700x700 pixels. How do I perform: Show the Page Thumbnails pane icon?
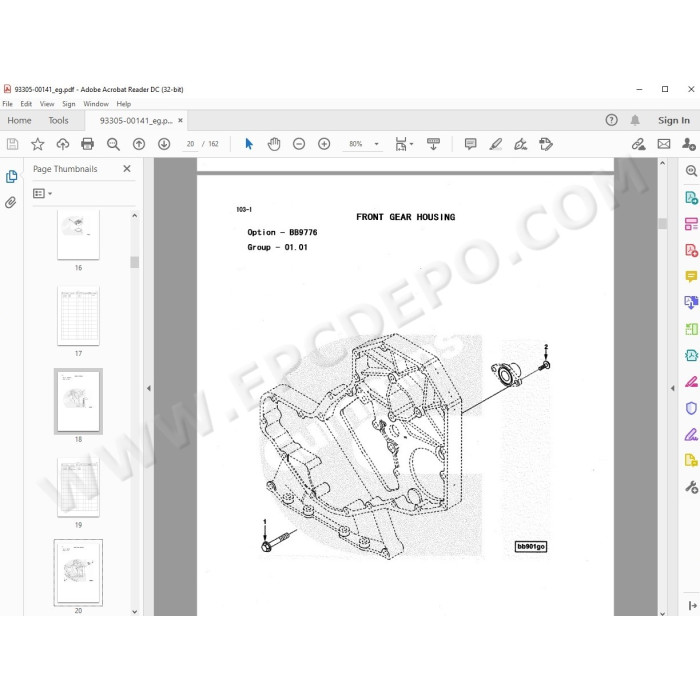point(12,176)
